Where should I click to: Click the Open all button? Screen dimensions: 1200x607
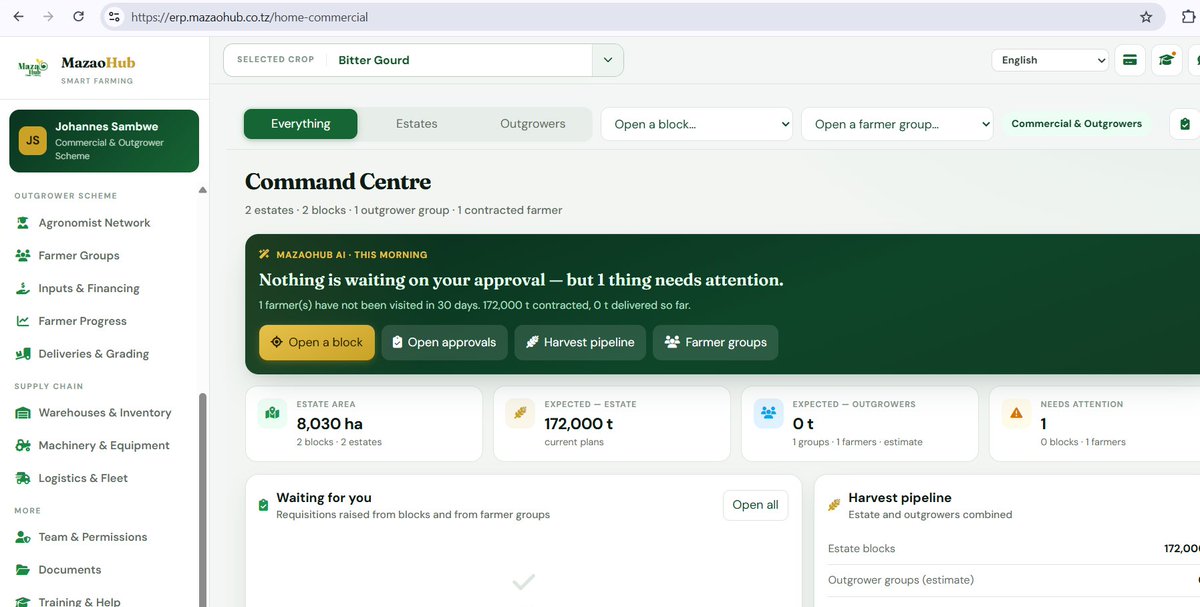[755, 505]
